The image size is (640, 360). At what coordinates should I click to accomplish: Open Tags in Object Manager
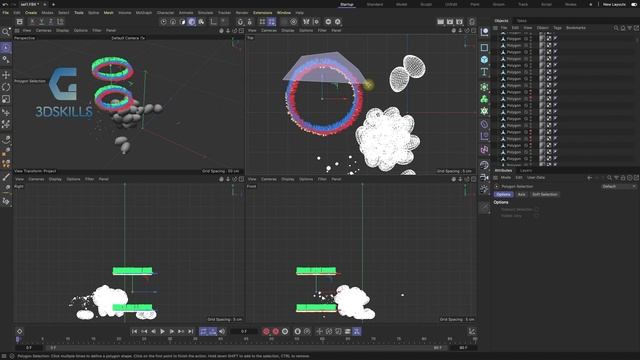click(558, 28)
